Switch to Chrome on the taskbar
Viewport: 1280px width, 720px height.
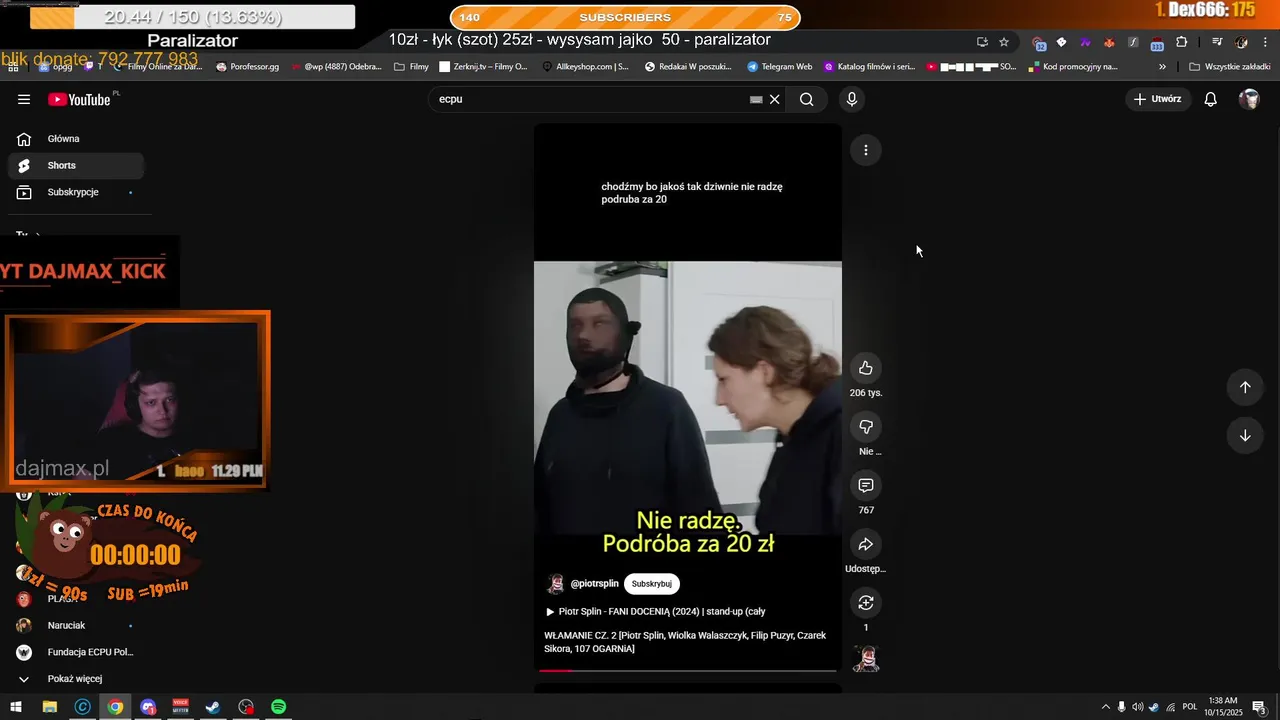pyautogui.click(x=115, y=707)
